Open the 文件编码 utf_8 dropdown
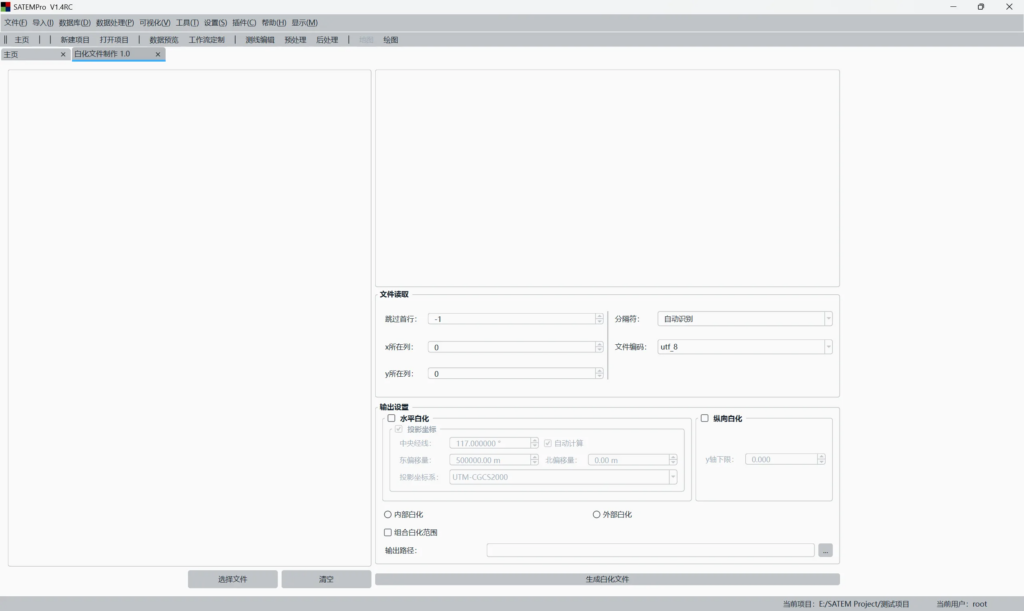 pyautogui.click(x=744, y=346)
